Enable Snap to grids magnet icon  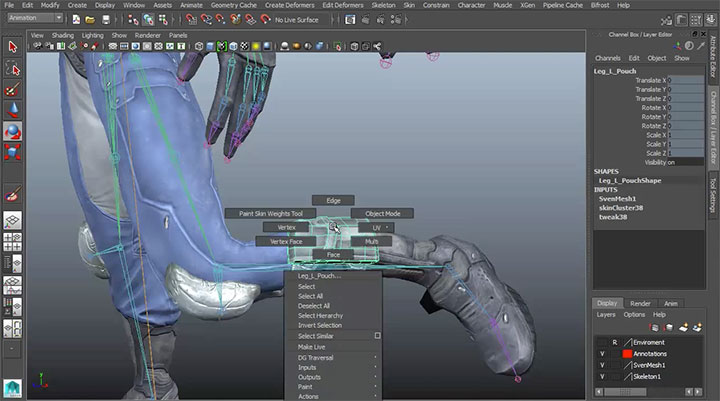pyautogui.click(x=191, y=20)
